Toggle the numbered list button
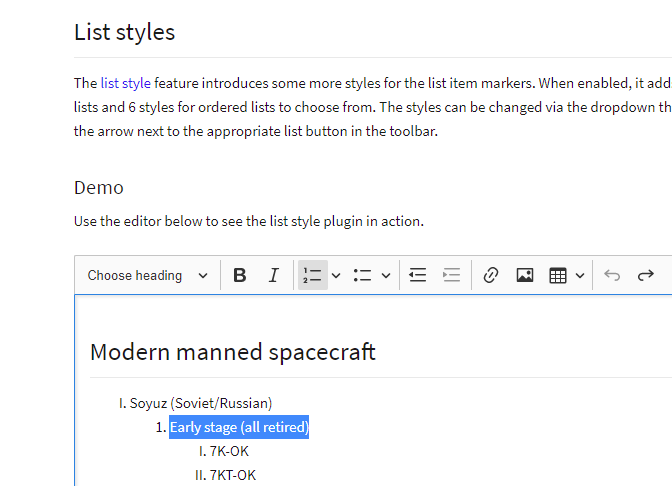This screenshot has height=486, width=672. coord(312,275)
